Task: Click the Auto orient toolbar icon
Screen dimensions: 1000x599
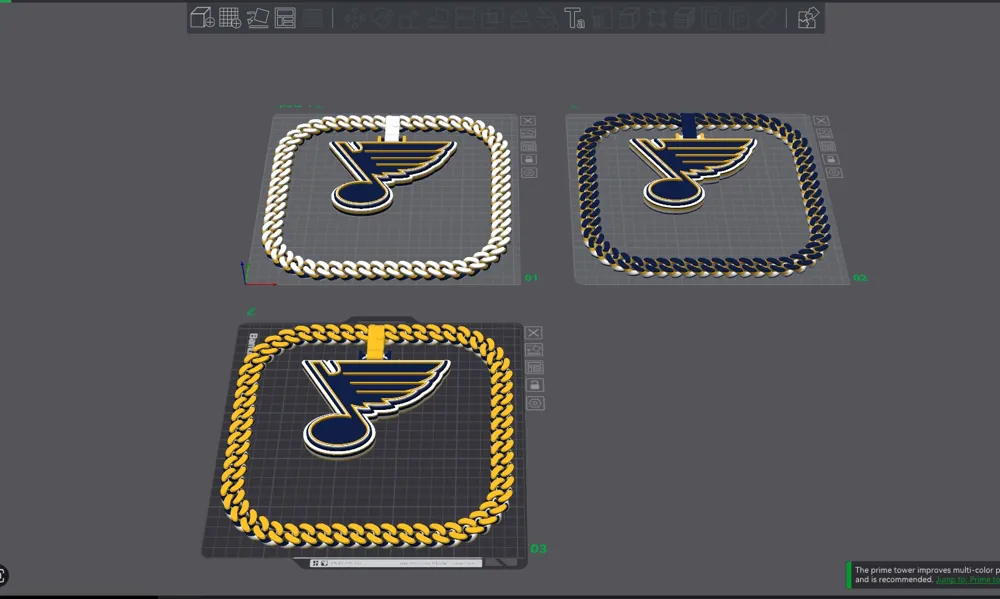Action: (258, 18)
